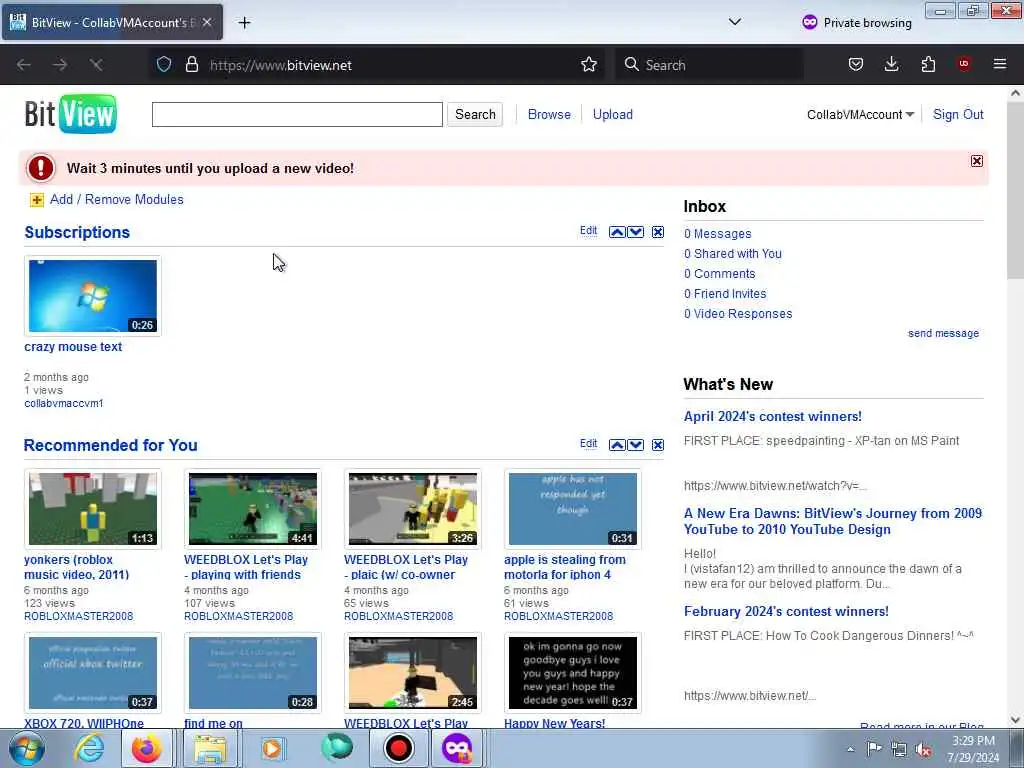Remove the Subscriptions module
The height and width of the screenshot is (768, 1024).
coord(658,232)
